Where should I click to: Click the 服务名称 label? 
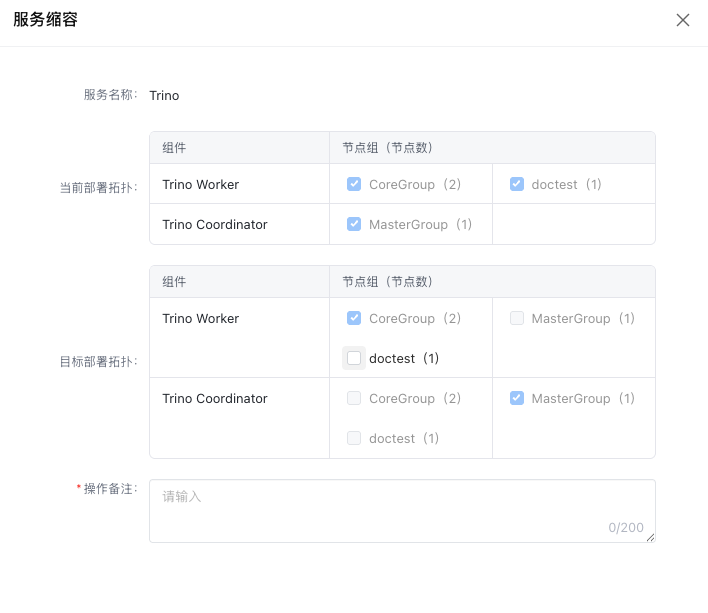click(110, 95)
